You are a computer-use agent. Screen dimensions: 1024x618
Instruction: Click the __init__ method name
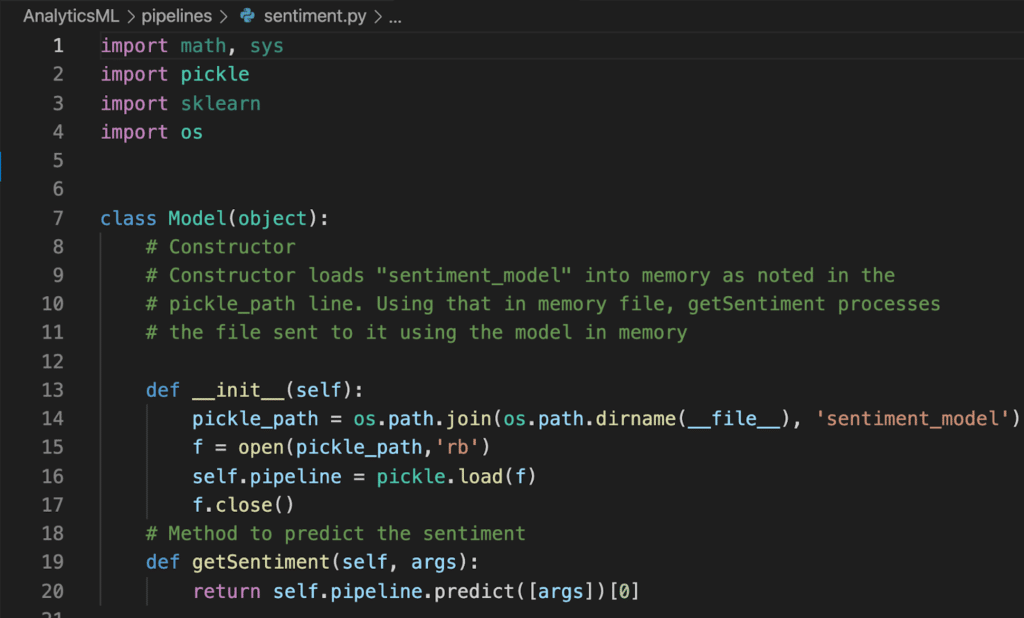(236, 390)
